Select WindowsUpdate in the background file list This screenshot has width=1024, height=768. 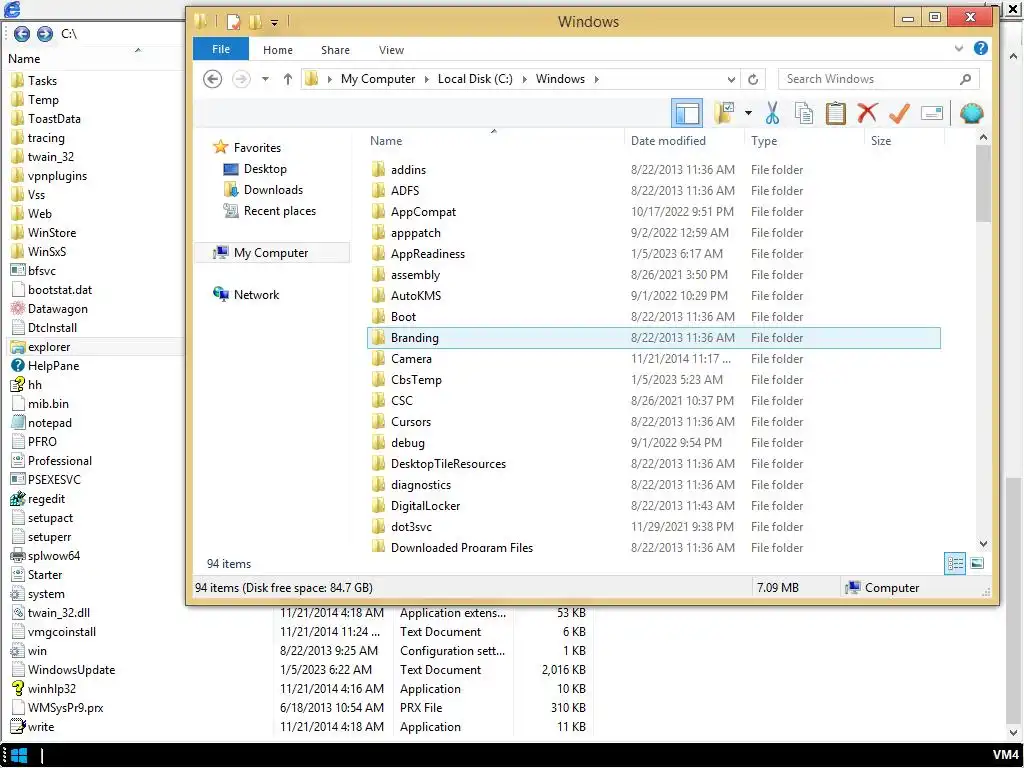(71, 670)
